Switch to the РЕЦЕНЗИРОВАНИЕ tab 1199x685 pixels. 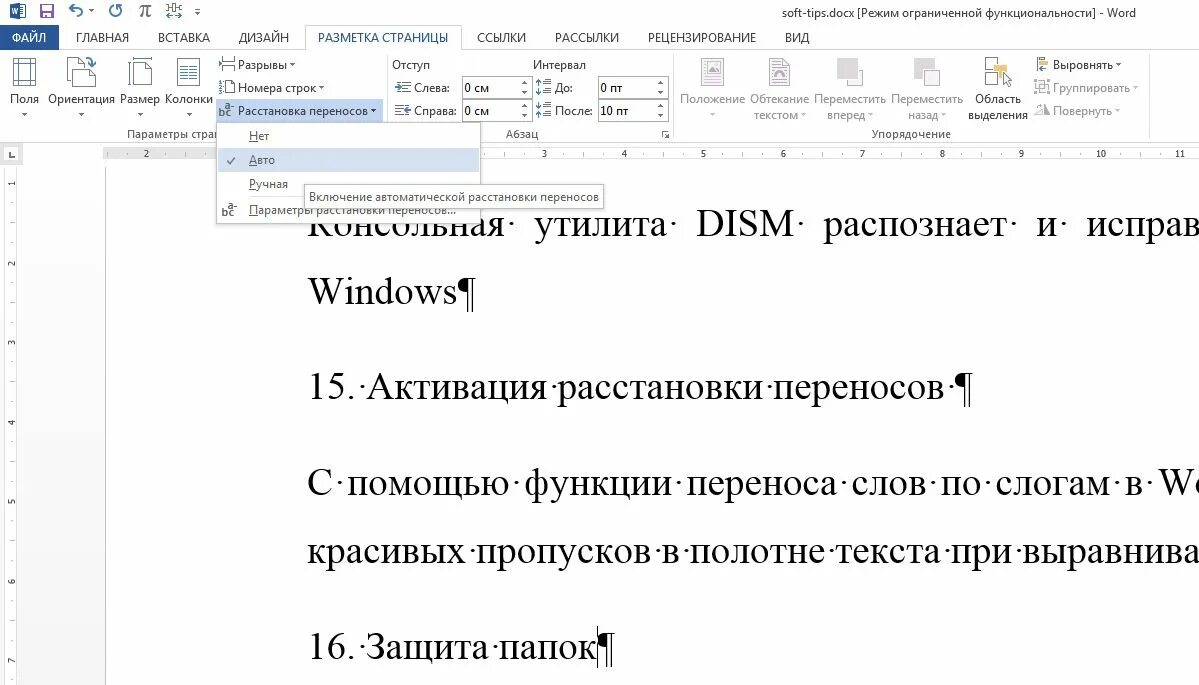click(x=701, y=37)
